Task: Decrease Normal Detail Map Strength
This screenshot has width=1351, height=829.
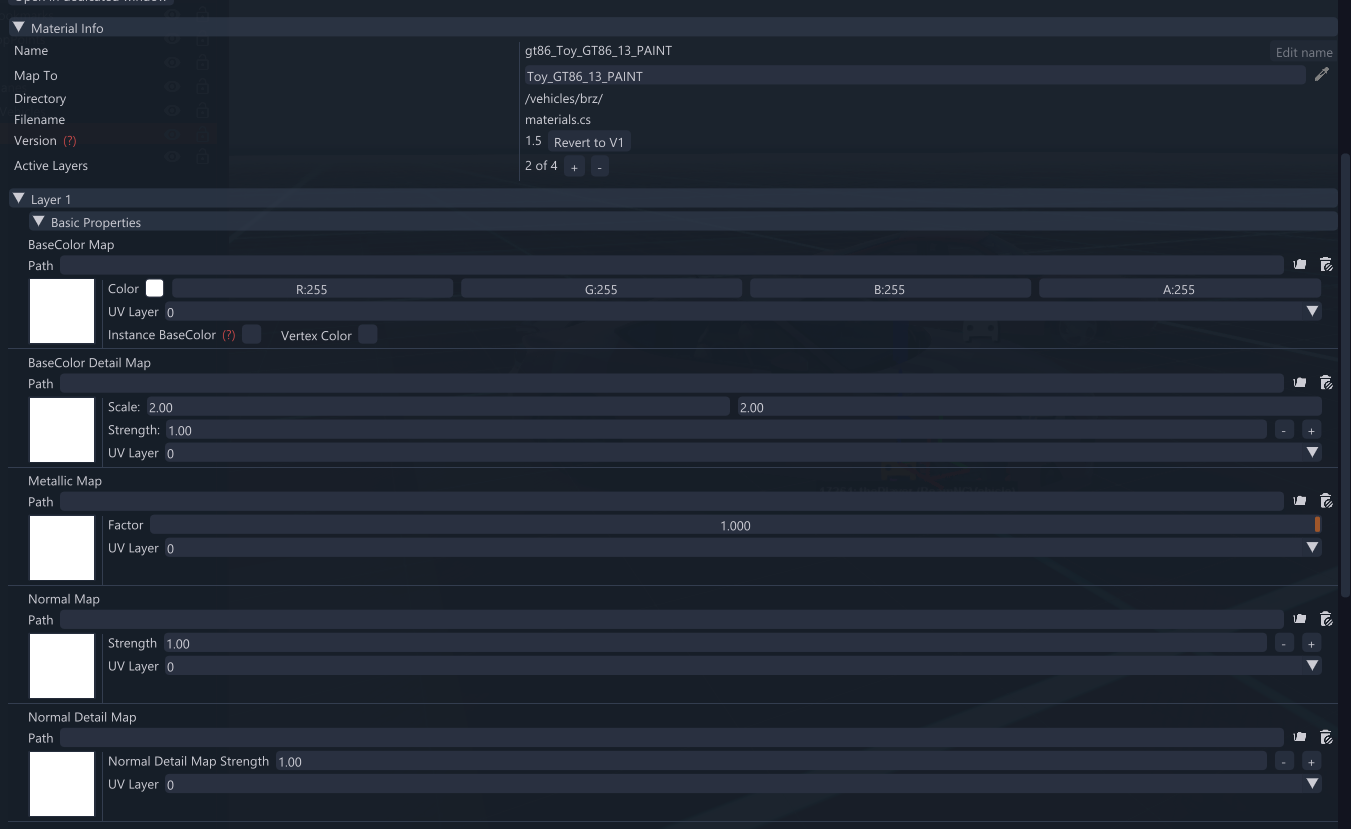Action: click(1284, 761)
